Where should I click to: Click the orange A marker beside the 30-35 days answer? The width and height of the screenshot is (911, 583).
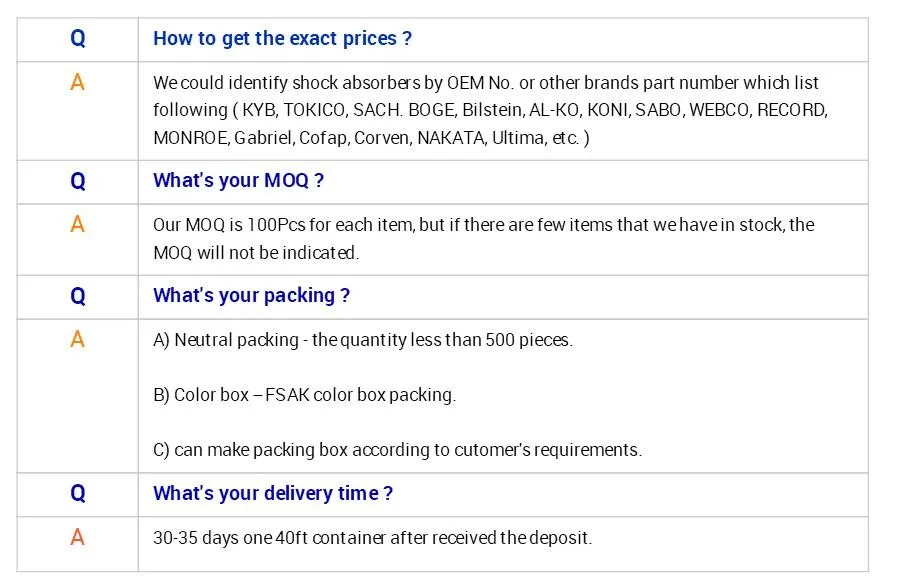pos(78,538)
